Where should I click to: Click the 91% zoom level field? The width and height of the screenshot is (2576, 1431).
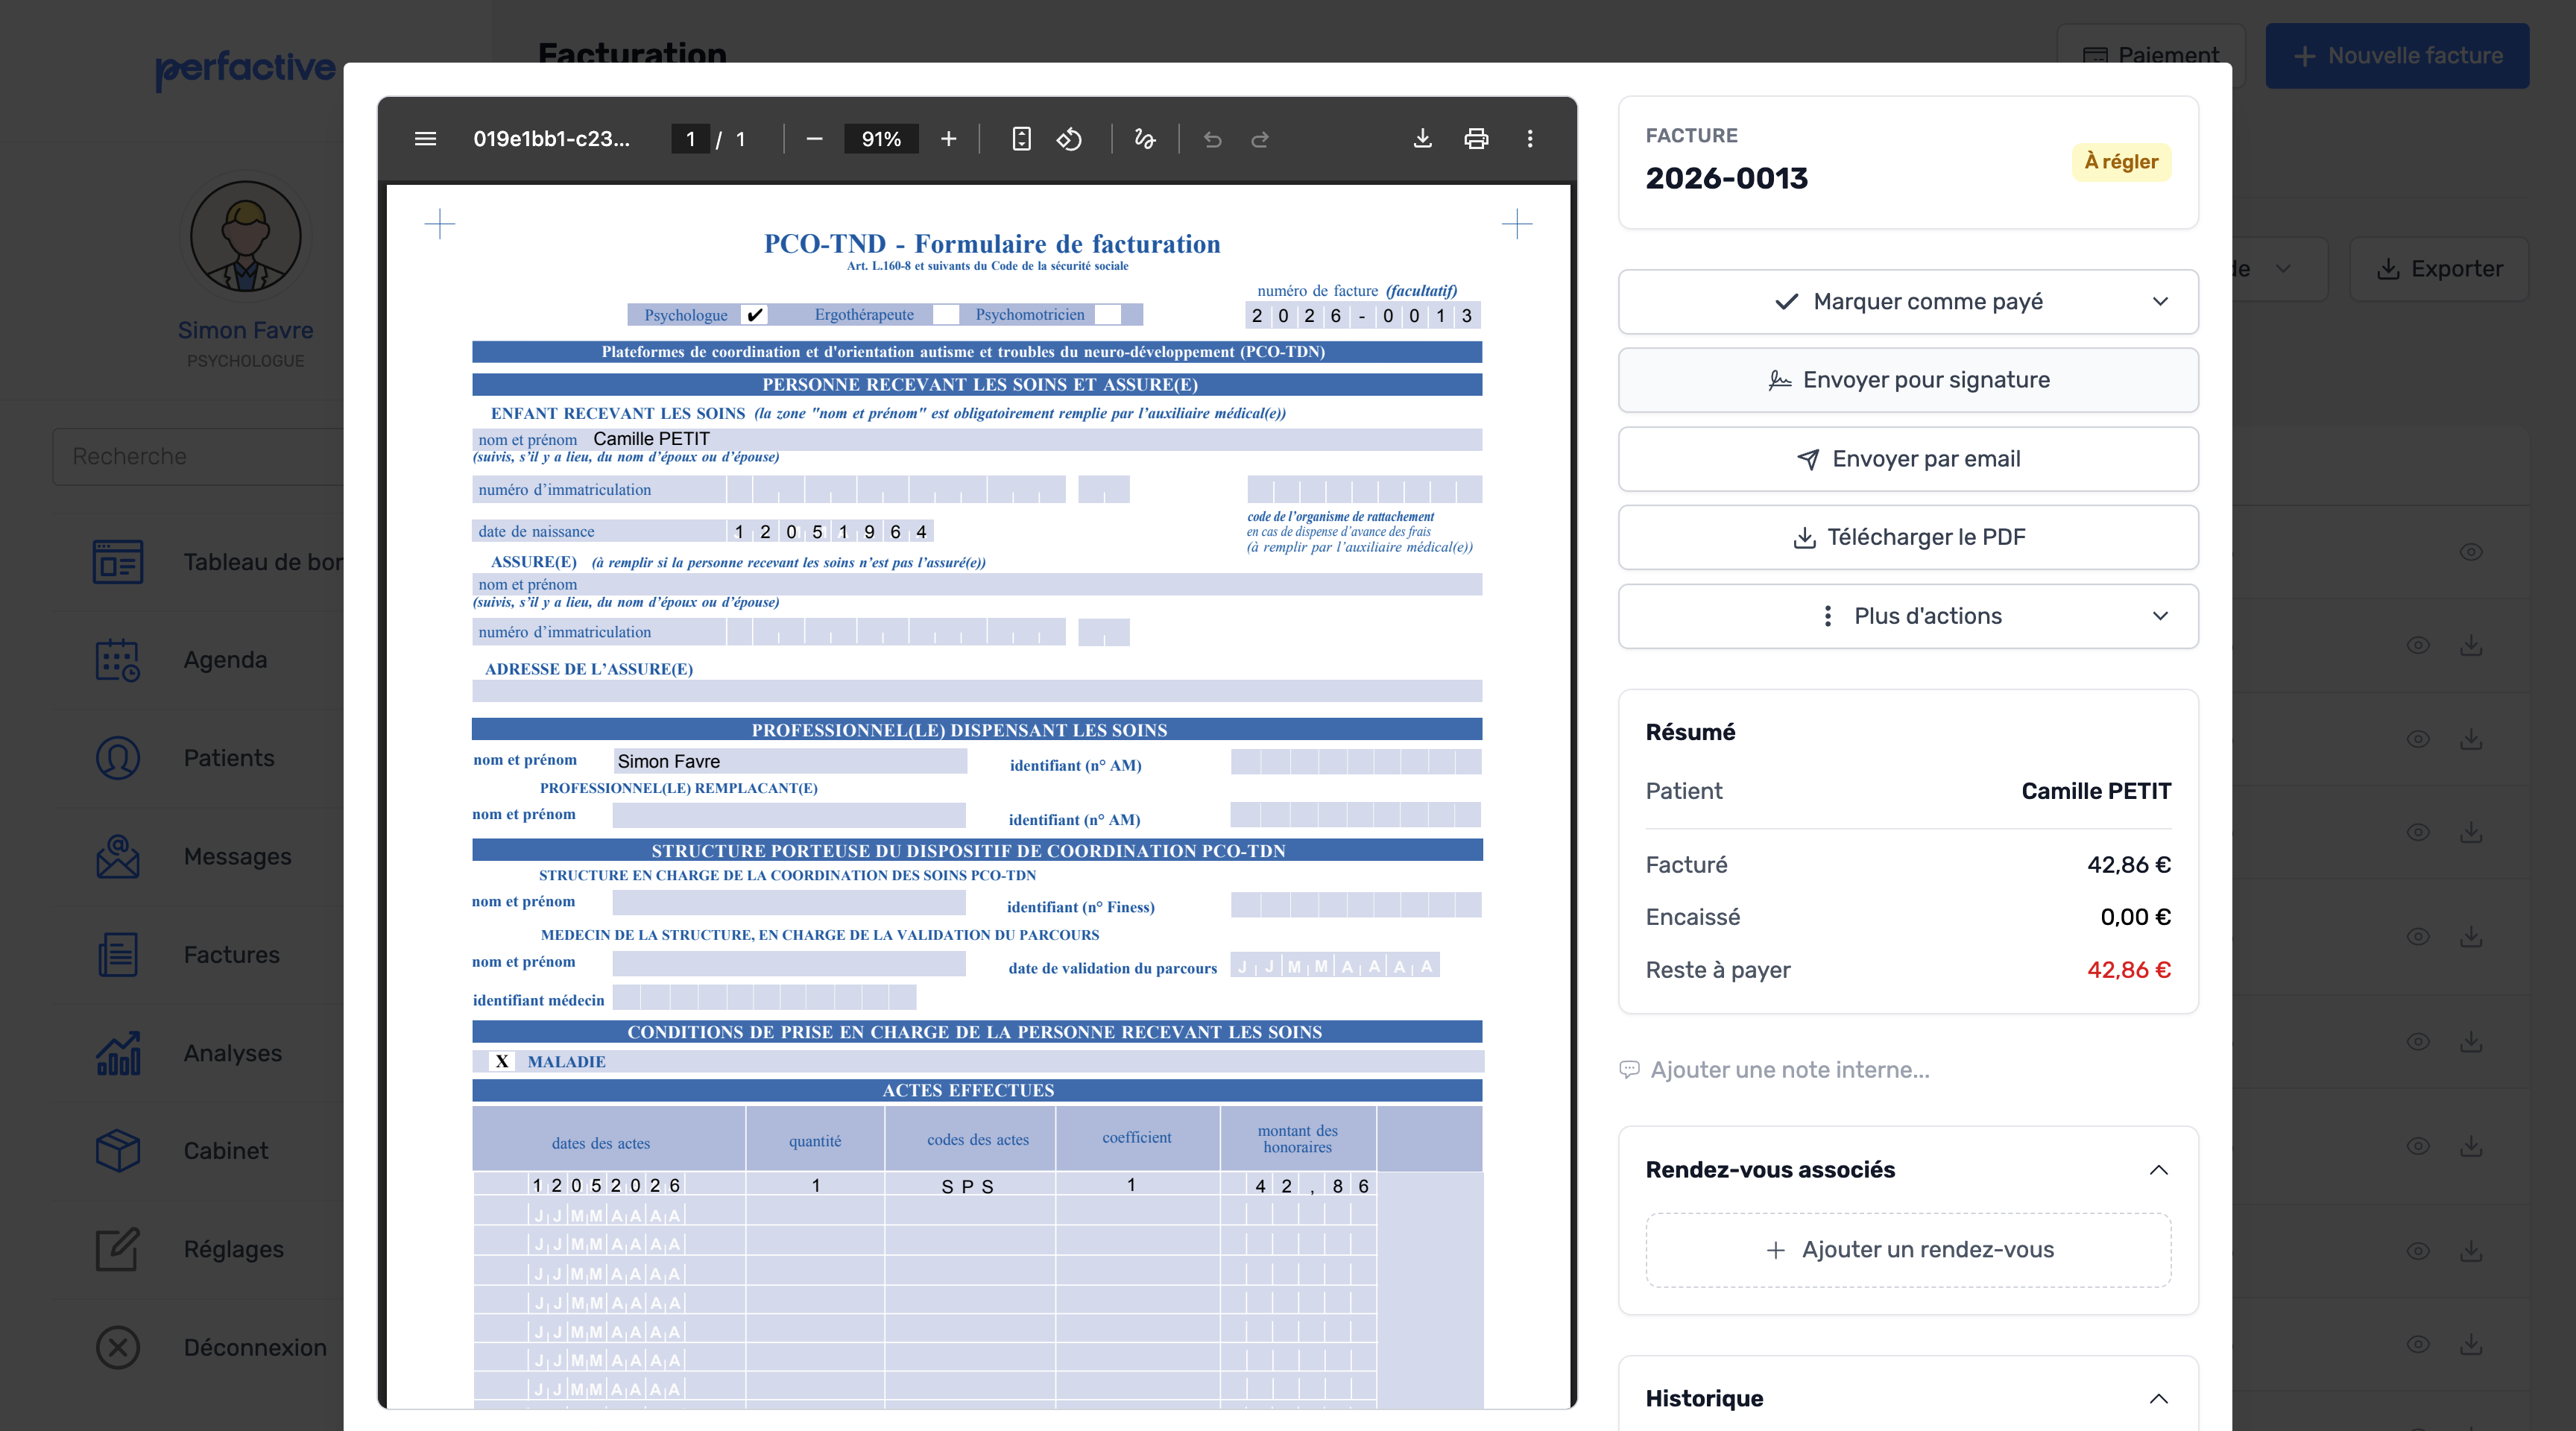[x=881, y=139]
